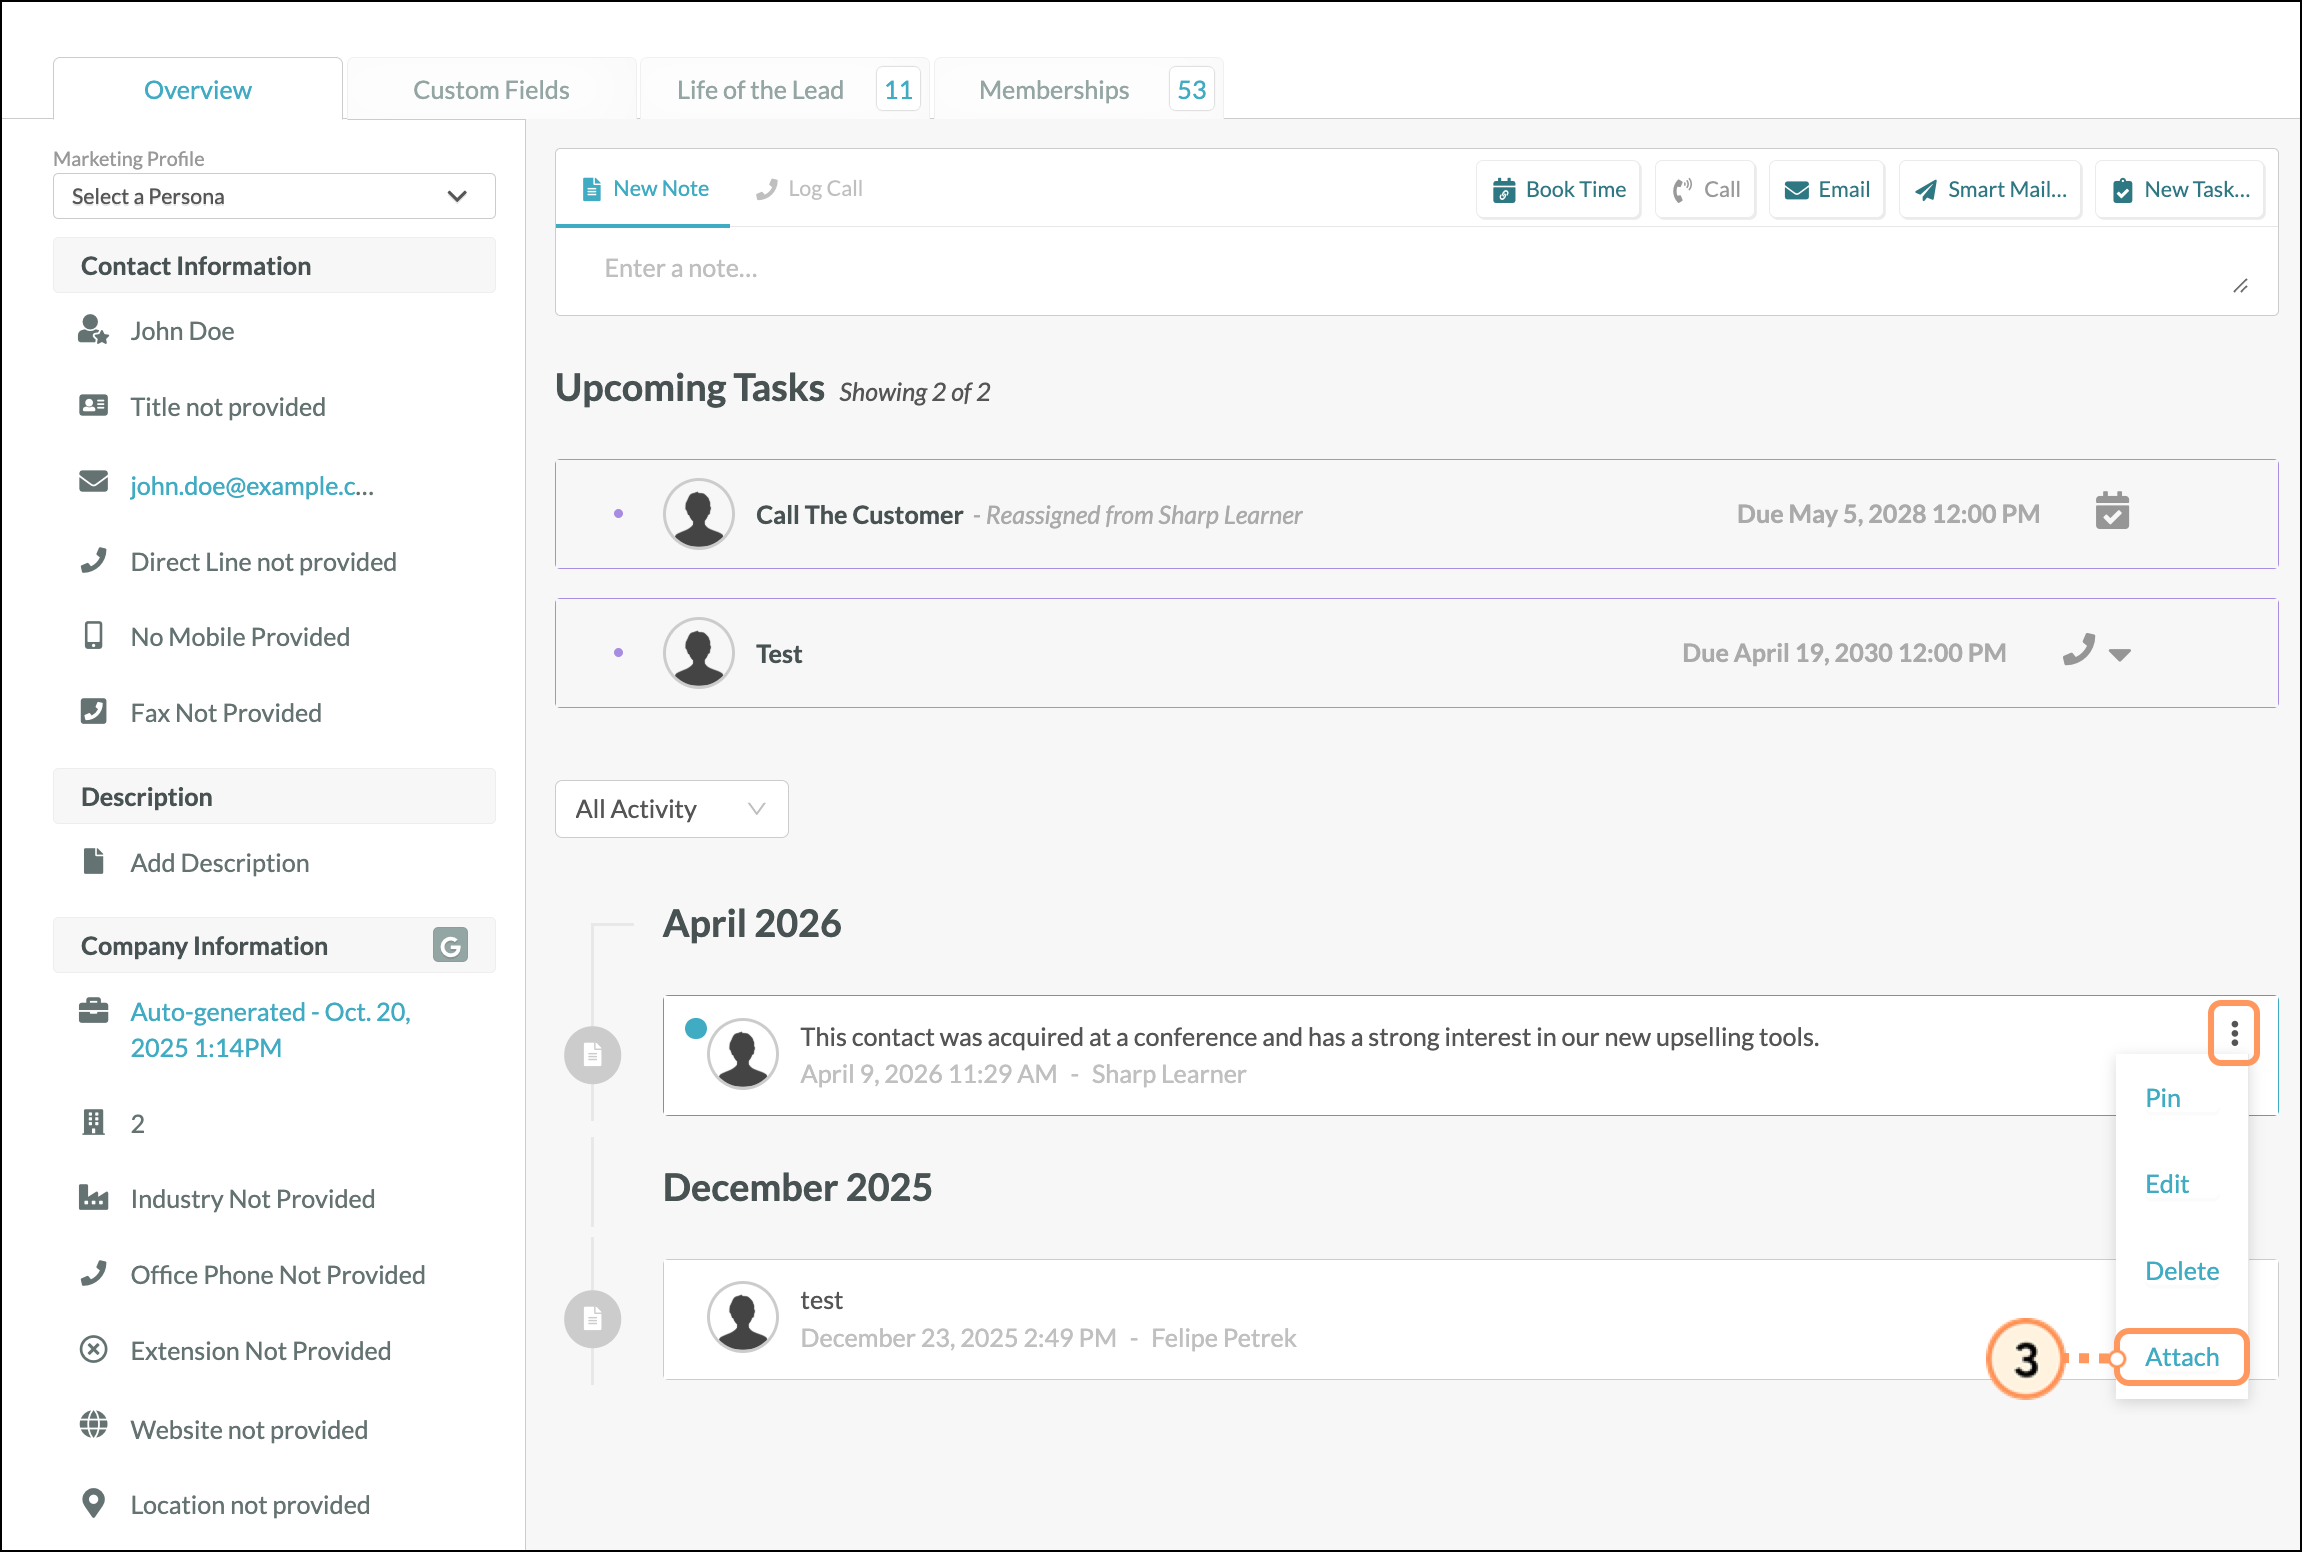Expand the All Activity filter dropdown
2302x1552 pixels.
coord(671,809)
